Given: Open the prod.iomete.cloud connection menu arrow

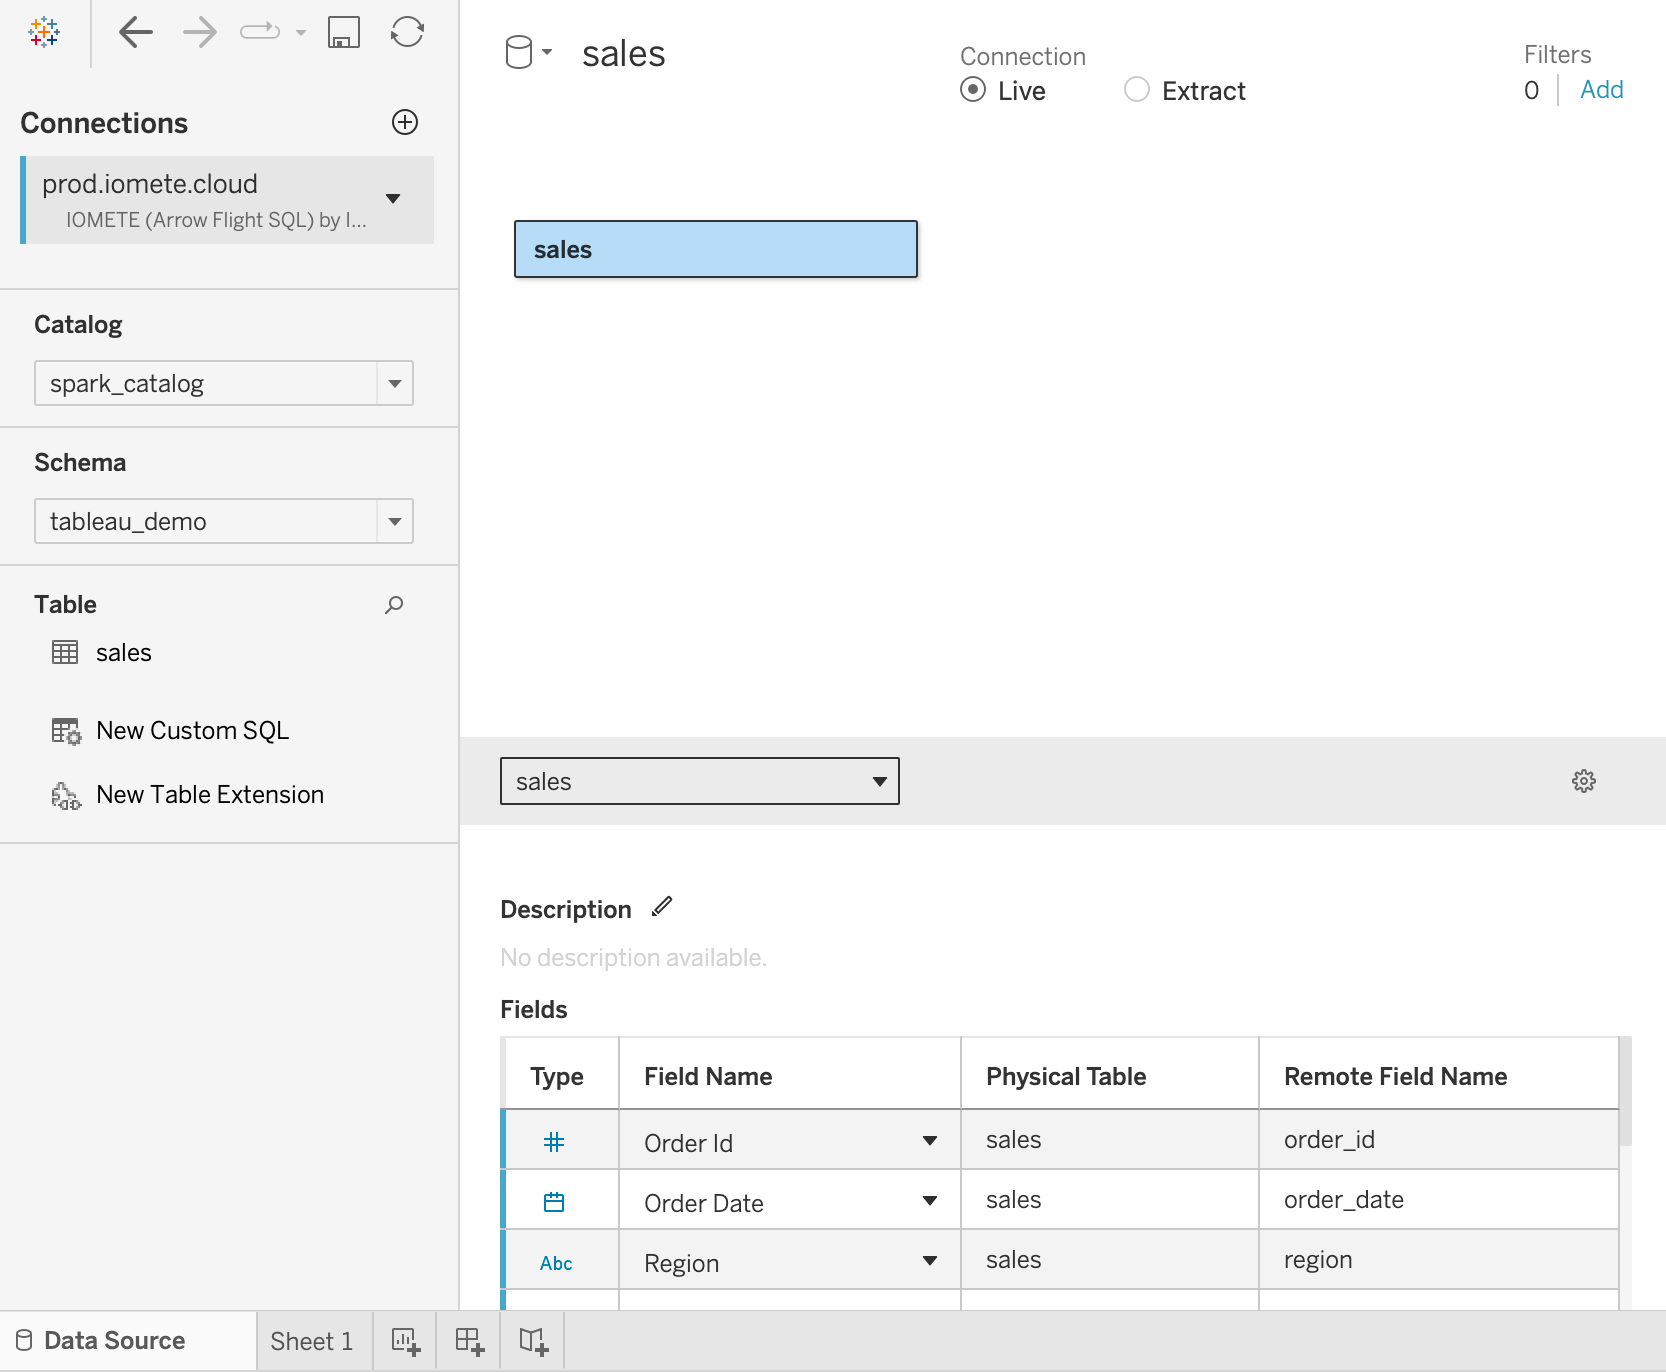Looking at the screenshot, I should (x=393, y=198).
